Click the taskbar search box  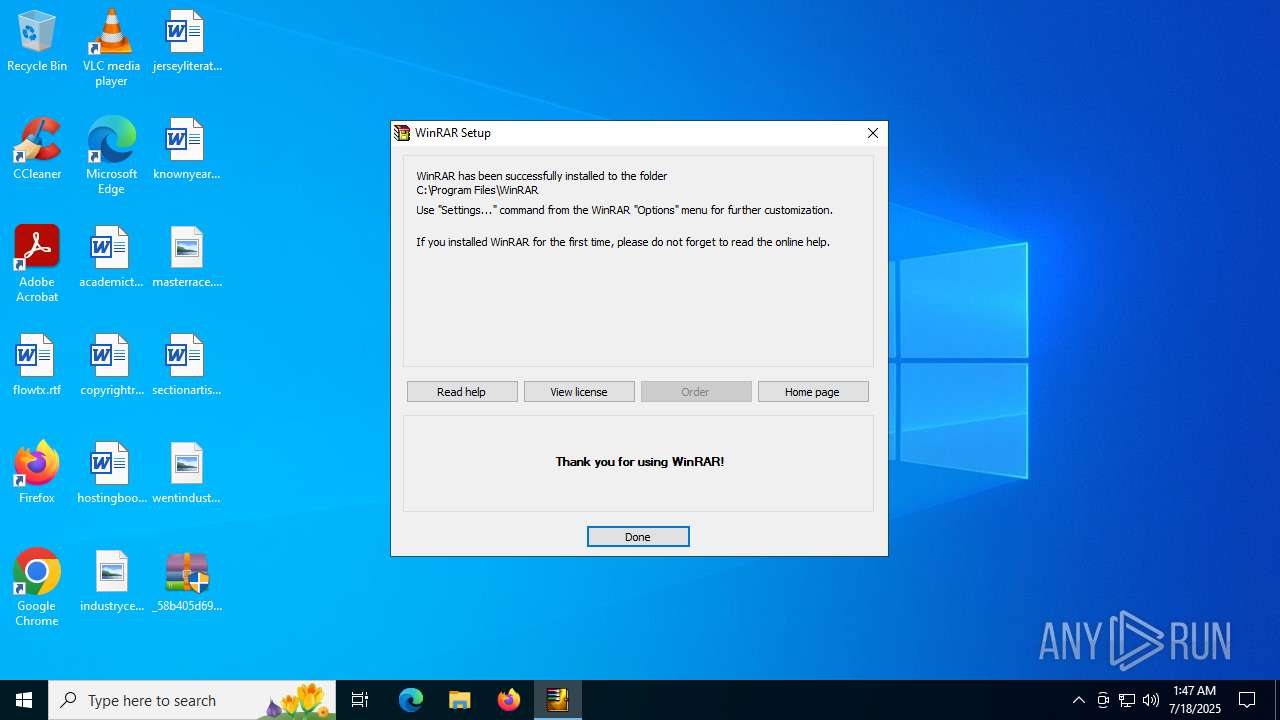point(192,700)
